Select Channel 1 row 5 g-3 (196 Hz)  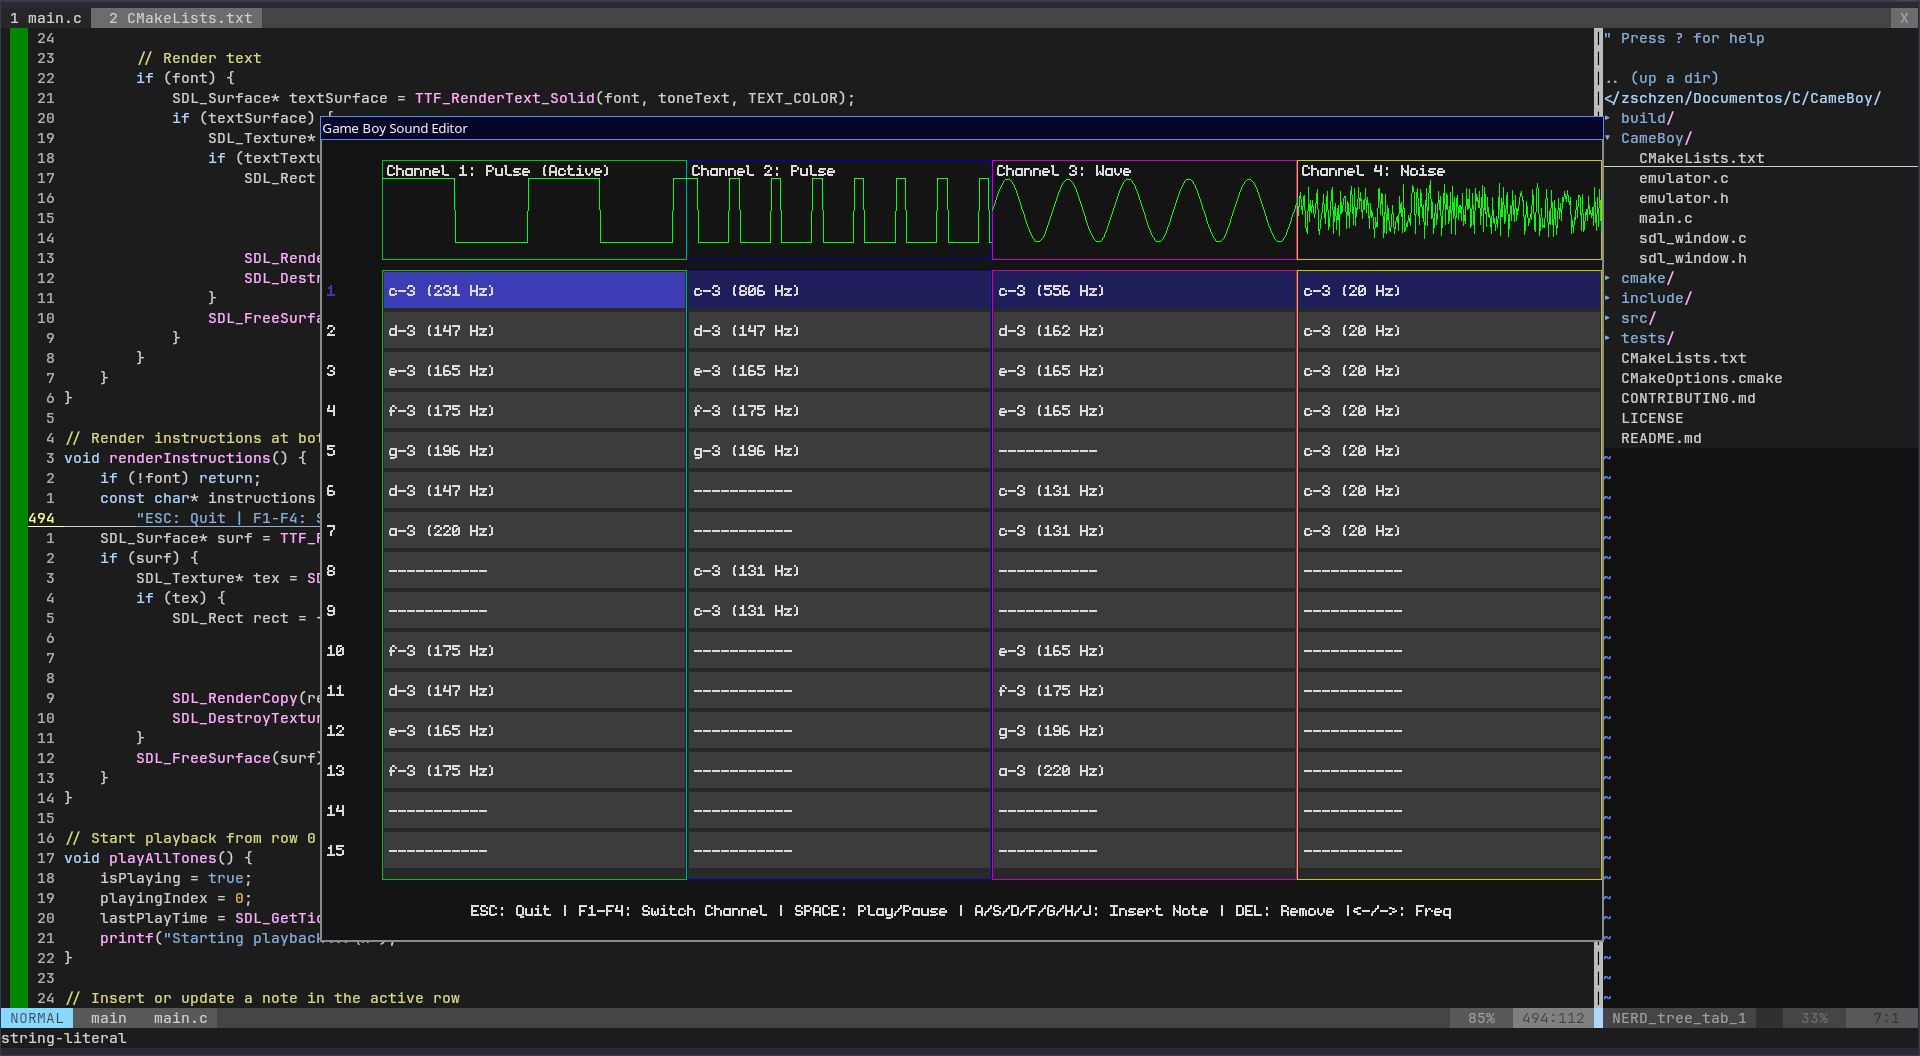(x=534, y=450)
